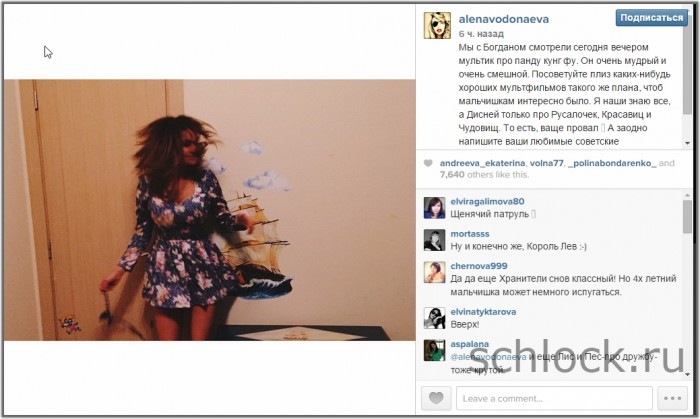
Task: Click alenavodonaeva's profile avatar
Action: click(437, 26)
